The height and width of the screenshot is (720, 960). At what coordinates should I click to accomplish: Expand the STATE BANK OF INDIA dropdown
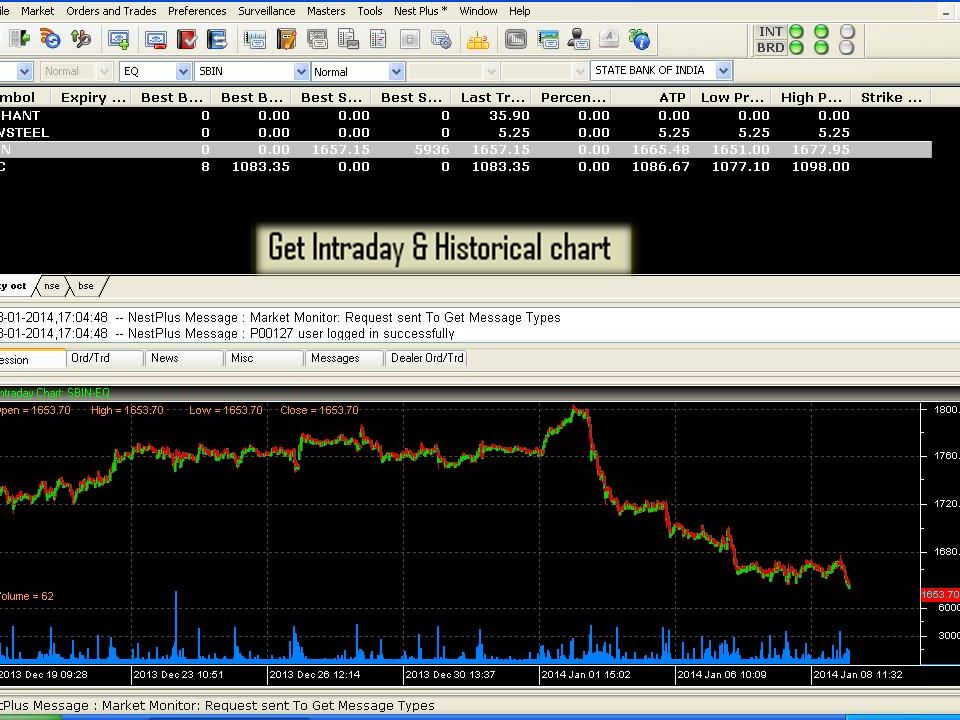723,70
